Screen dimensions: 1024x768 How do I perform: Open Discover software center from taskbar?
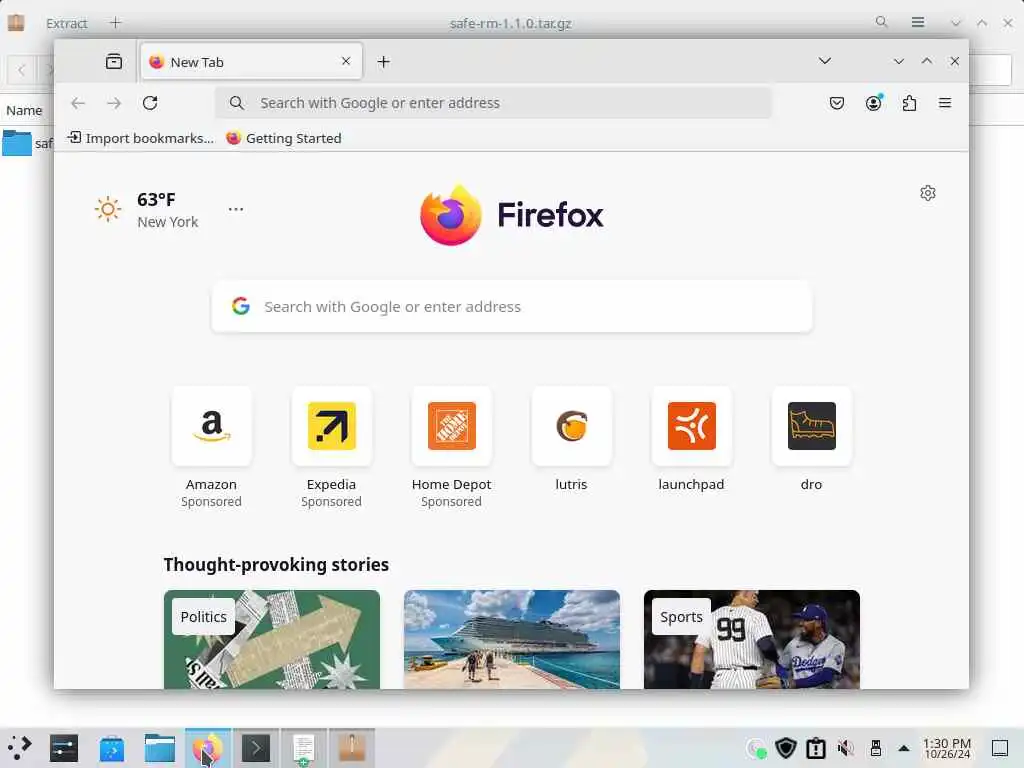click(x=112, y=748)
